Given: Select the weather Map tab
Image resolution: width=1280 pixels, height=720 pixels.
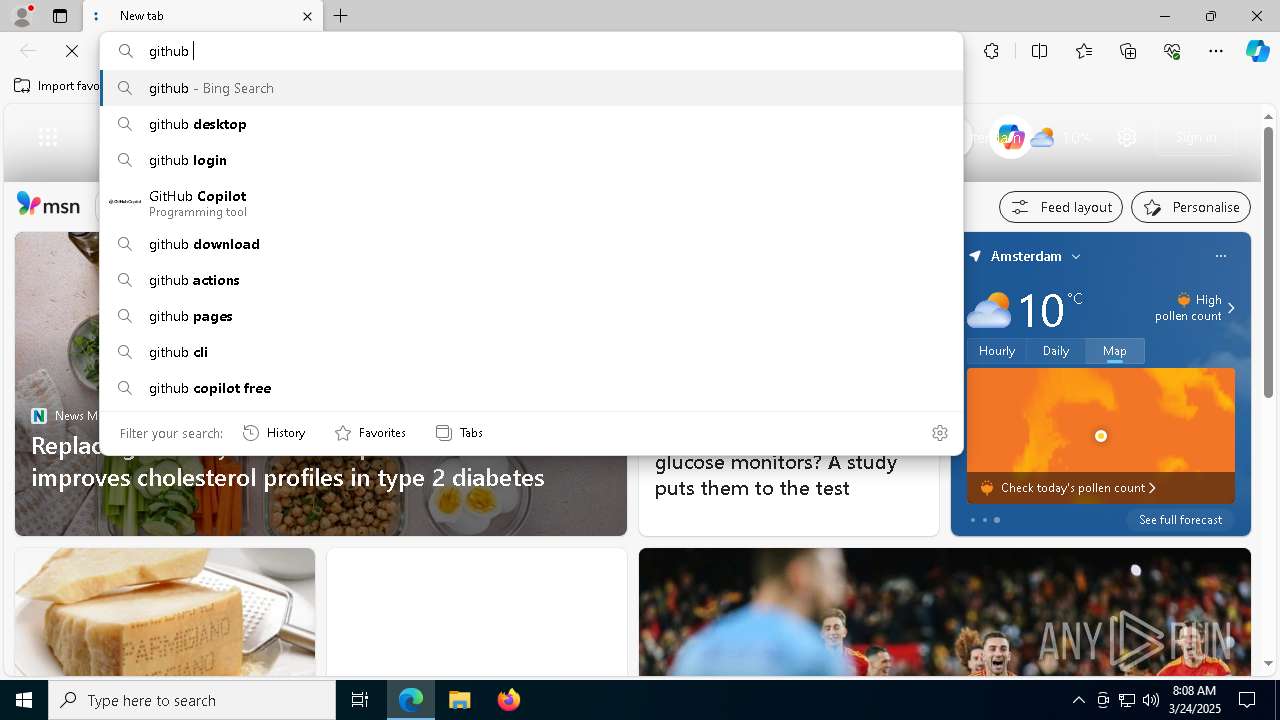Looking at the screenshot, I should (1115, 351).
